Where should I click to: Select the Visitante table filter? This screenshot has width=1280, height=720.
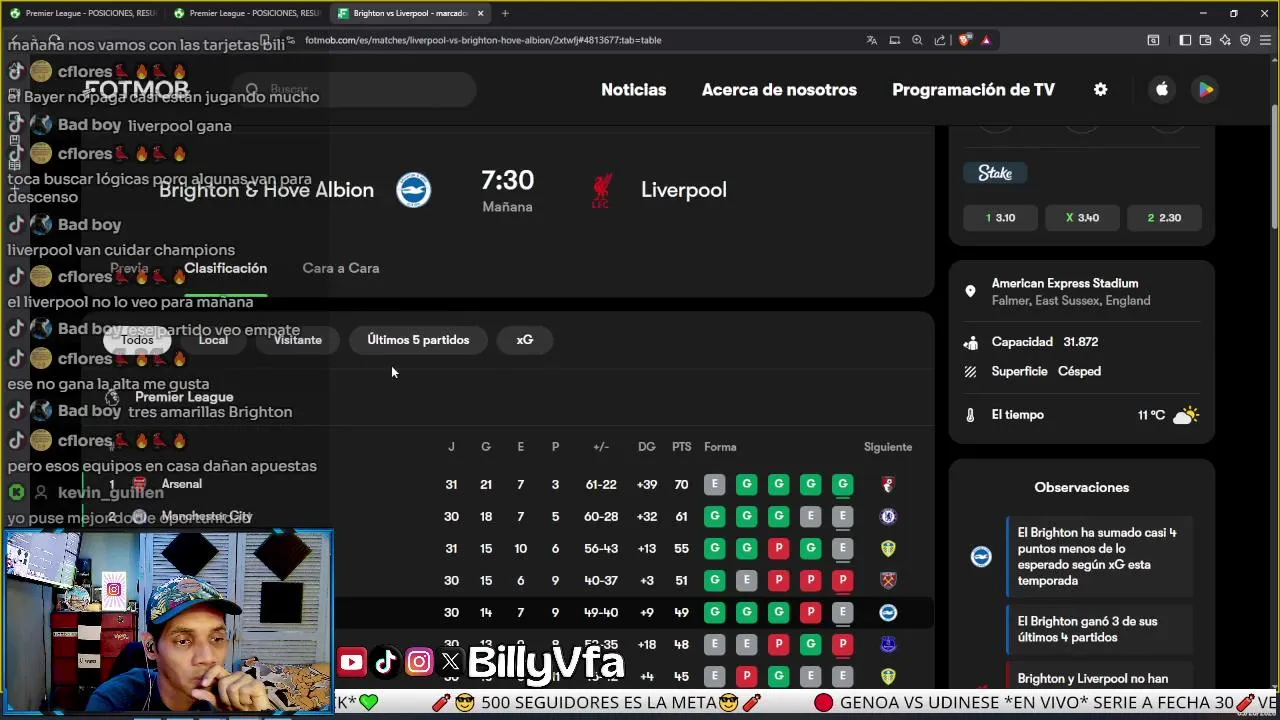coord(298,340)
